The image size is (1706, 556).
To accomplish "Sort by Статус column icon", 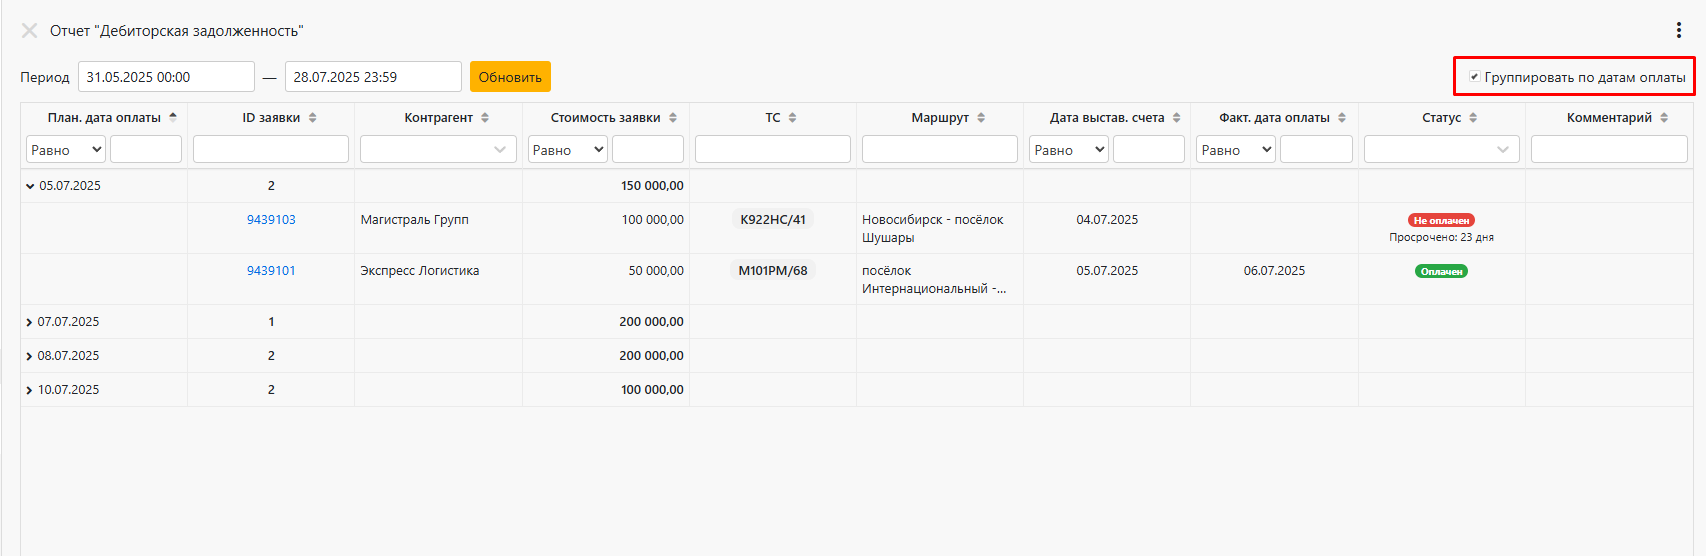I will pos(1473,118).
